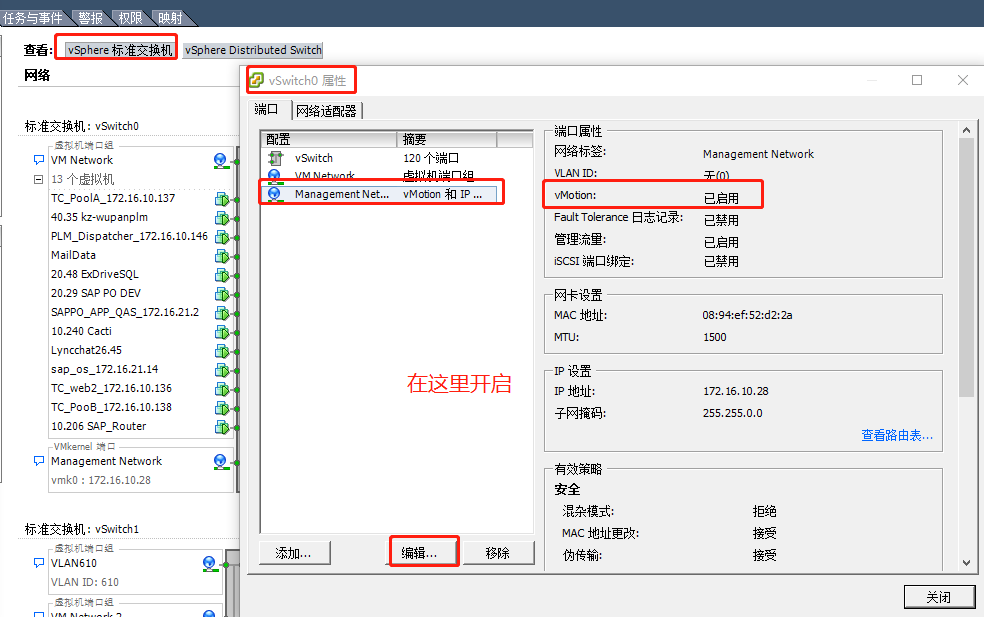This screenshot has height=617, width=984.
Task: Click the iSCSI 端口绑定 已禁用 value
Action: (x=721, y=261)
